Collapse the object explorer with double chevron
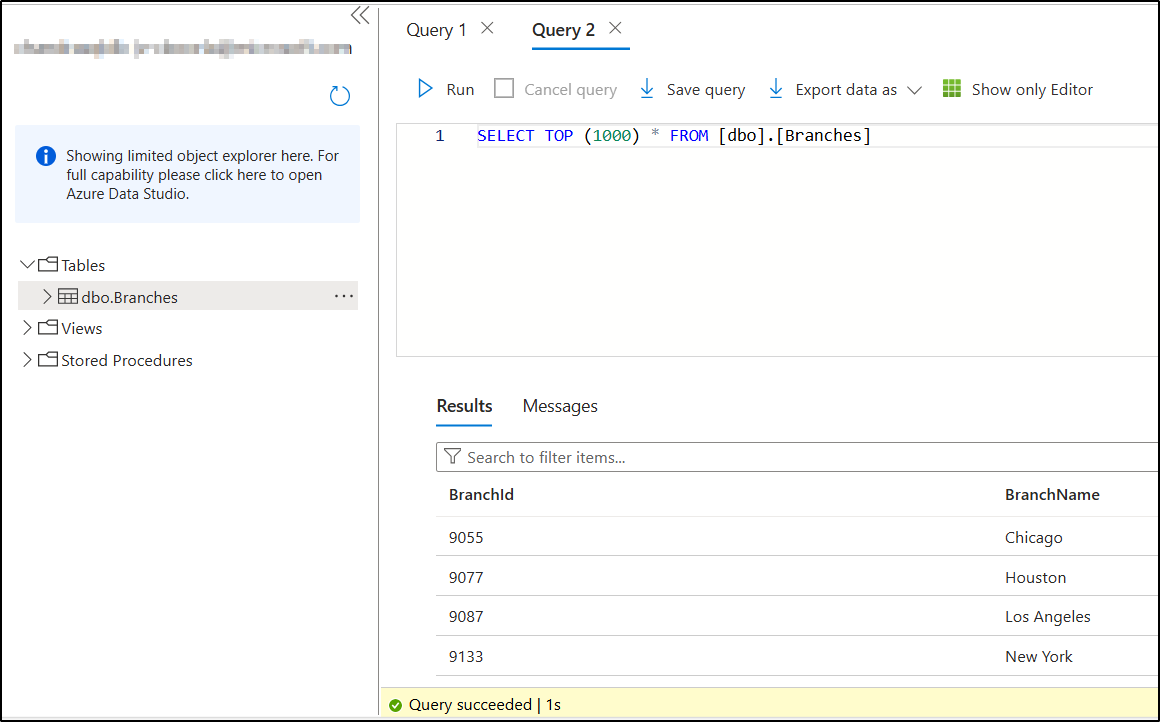This screenshot has height=722, width=1160. click(x=360, y=16)
